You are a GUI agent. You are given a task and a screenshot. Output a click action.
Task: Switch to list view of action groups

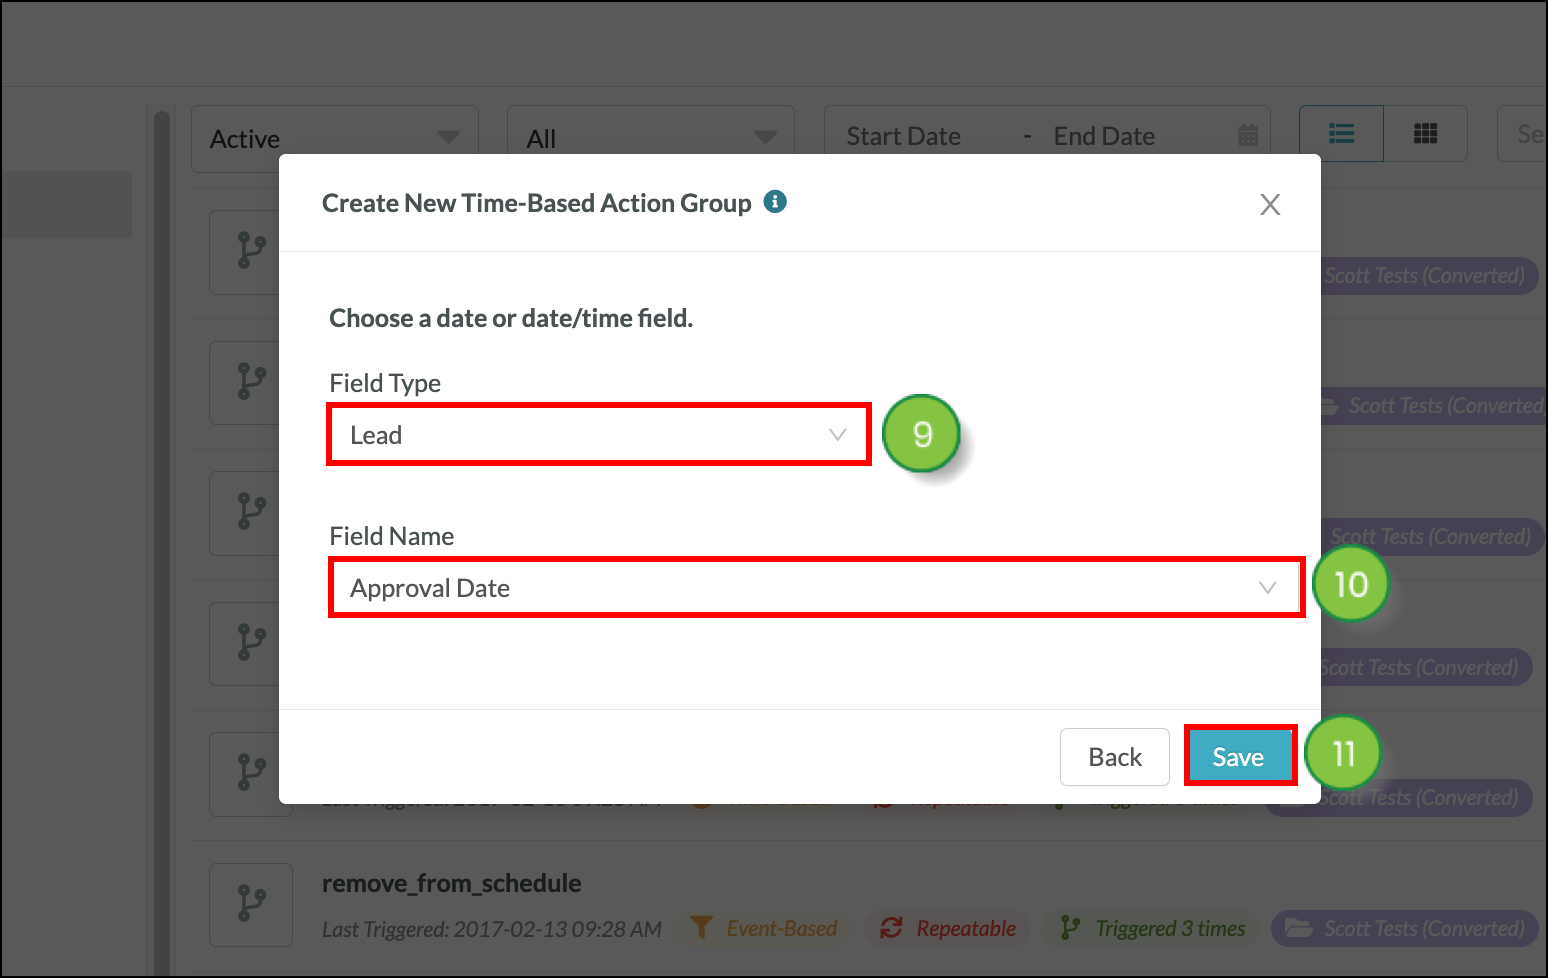(1341, 133)
